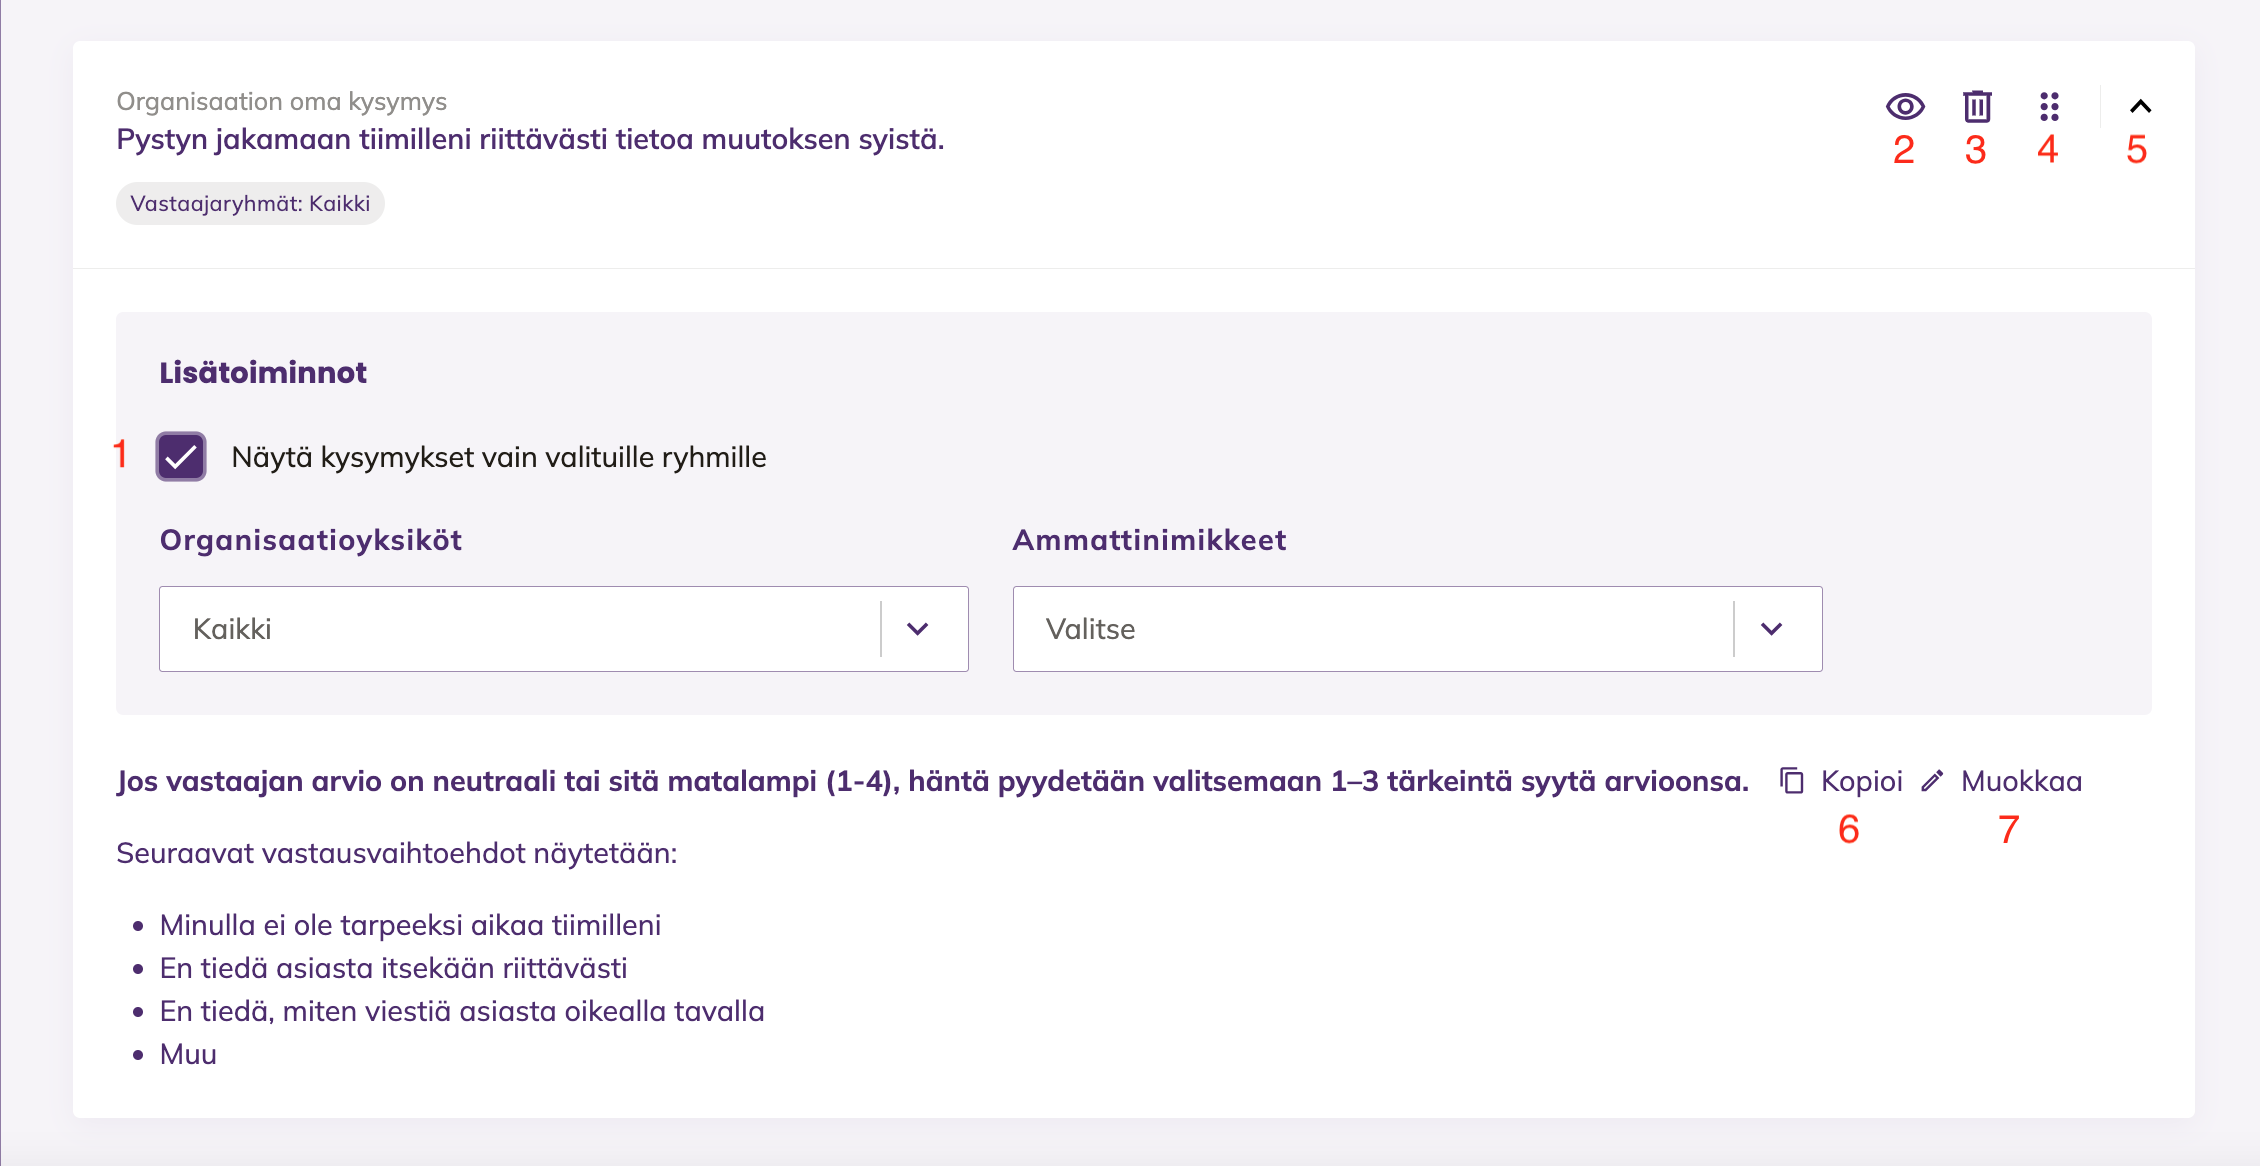Select the answer option 'Muu'
This screenshot has width=2260, height=1166.
click(x=188, y=1054)
